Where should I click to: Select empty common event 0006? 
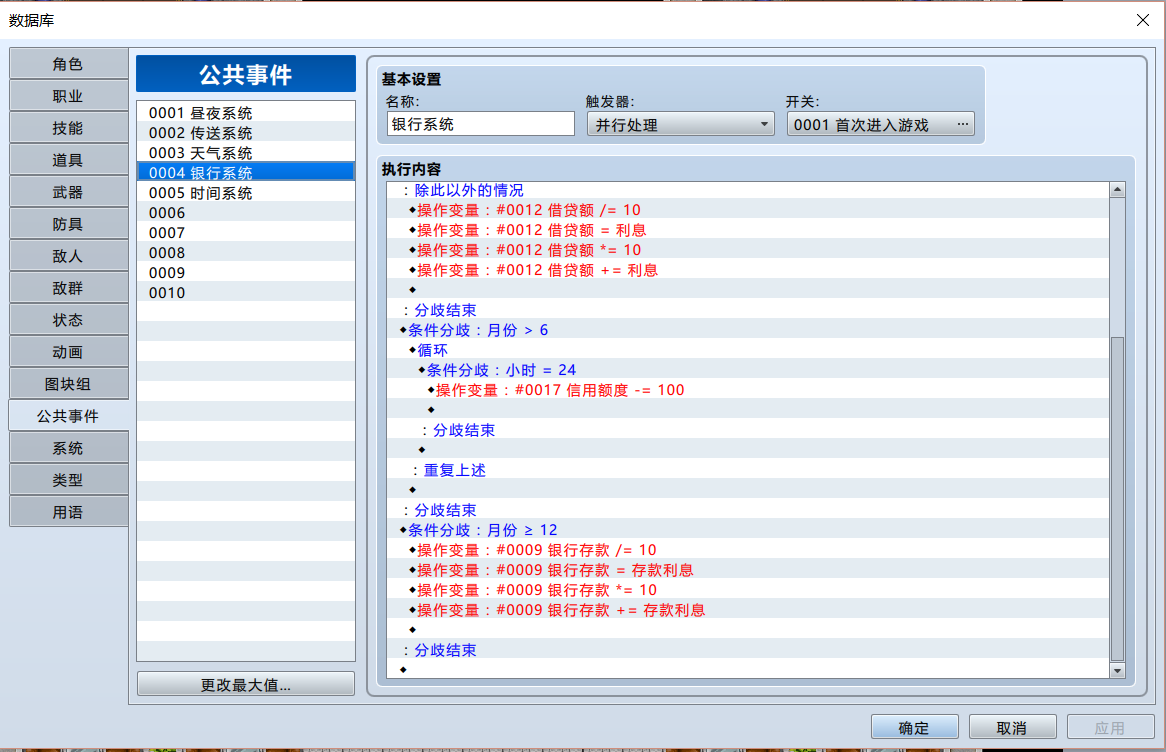coord(245,213)
